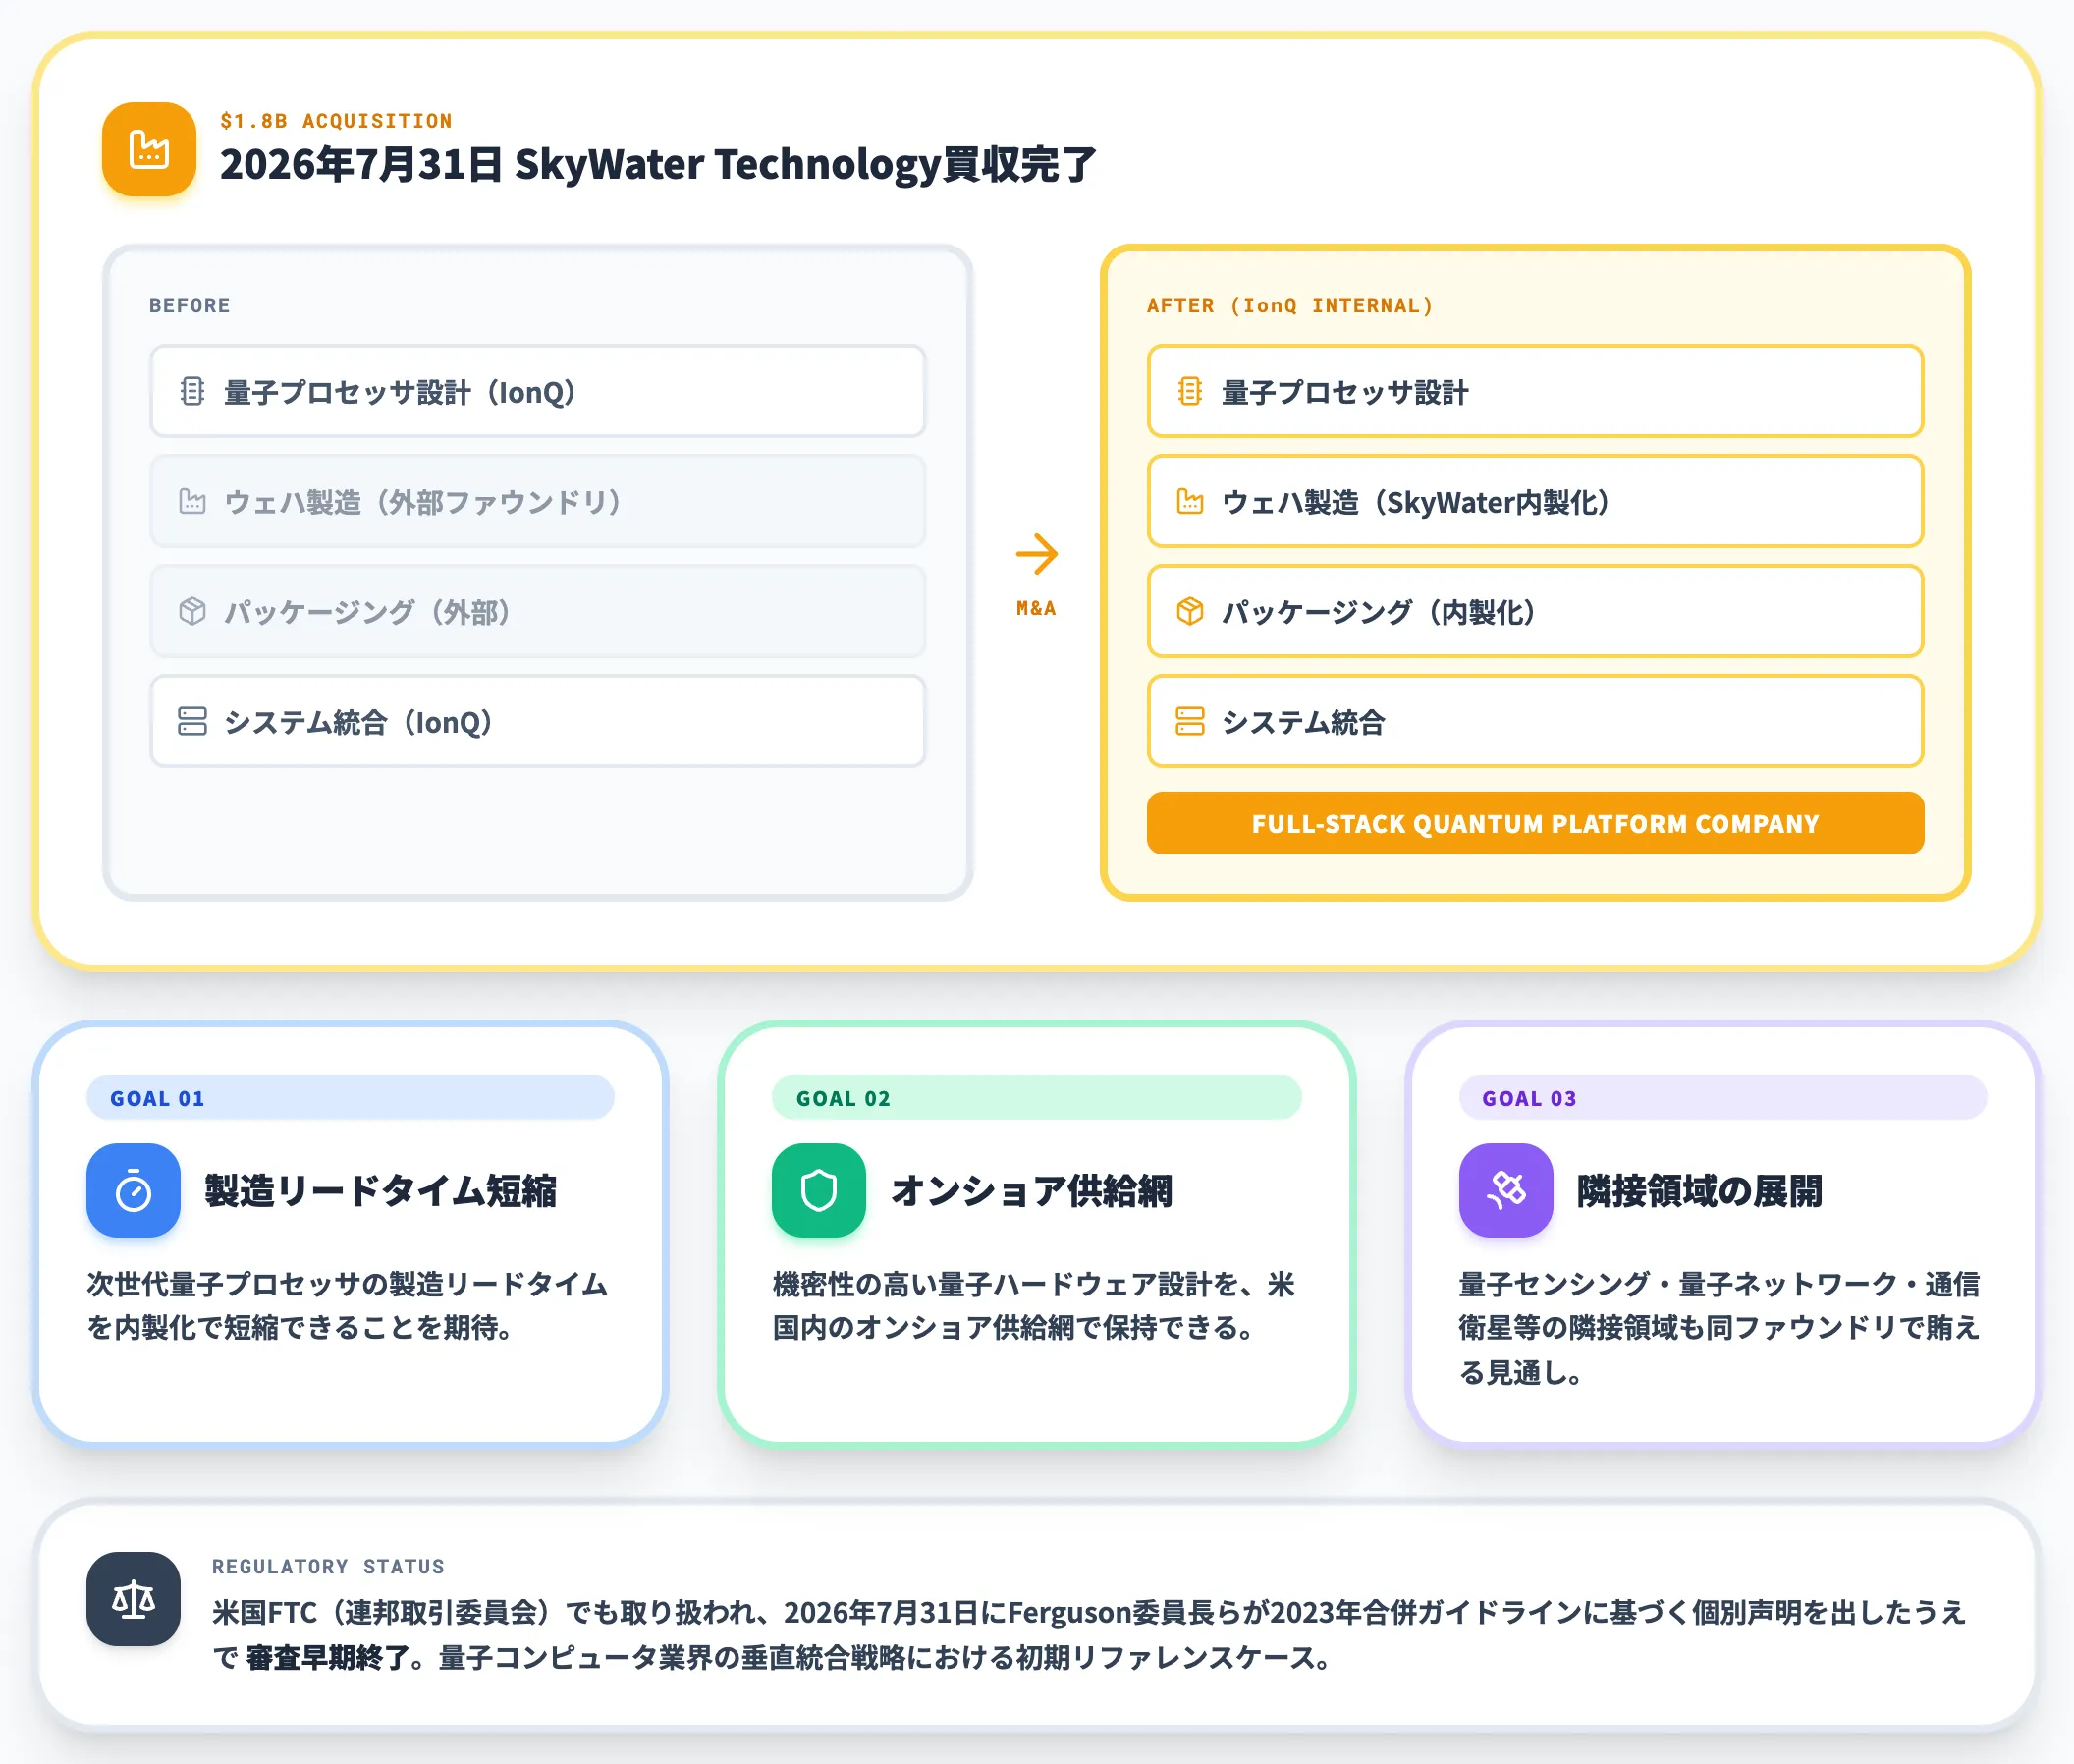Image resolution: width=2074 pixels, height=1764 pixels.
Task: Click the orange factory acquisition icon
Action: click(149, 149)
